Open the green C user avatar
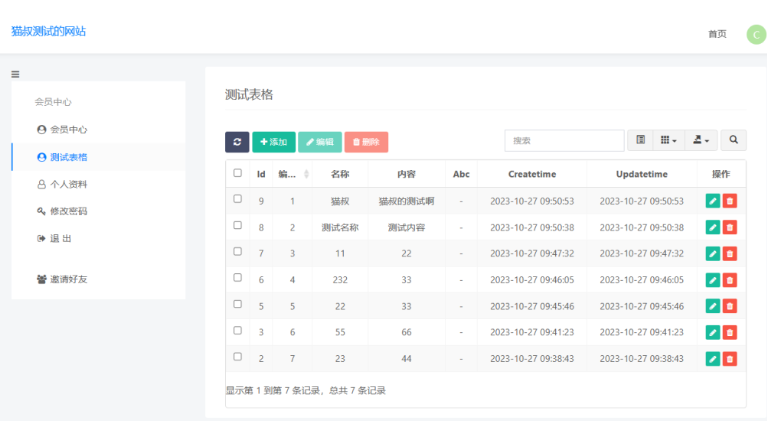Image resolution: width=767 pixels, height=421 pixels. click(x=756, y=34)
